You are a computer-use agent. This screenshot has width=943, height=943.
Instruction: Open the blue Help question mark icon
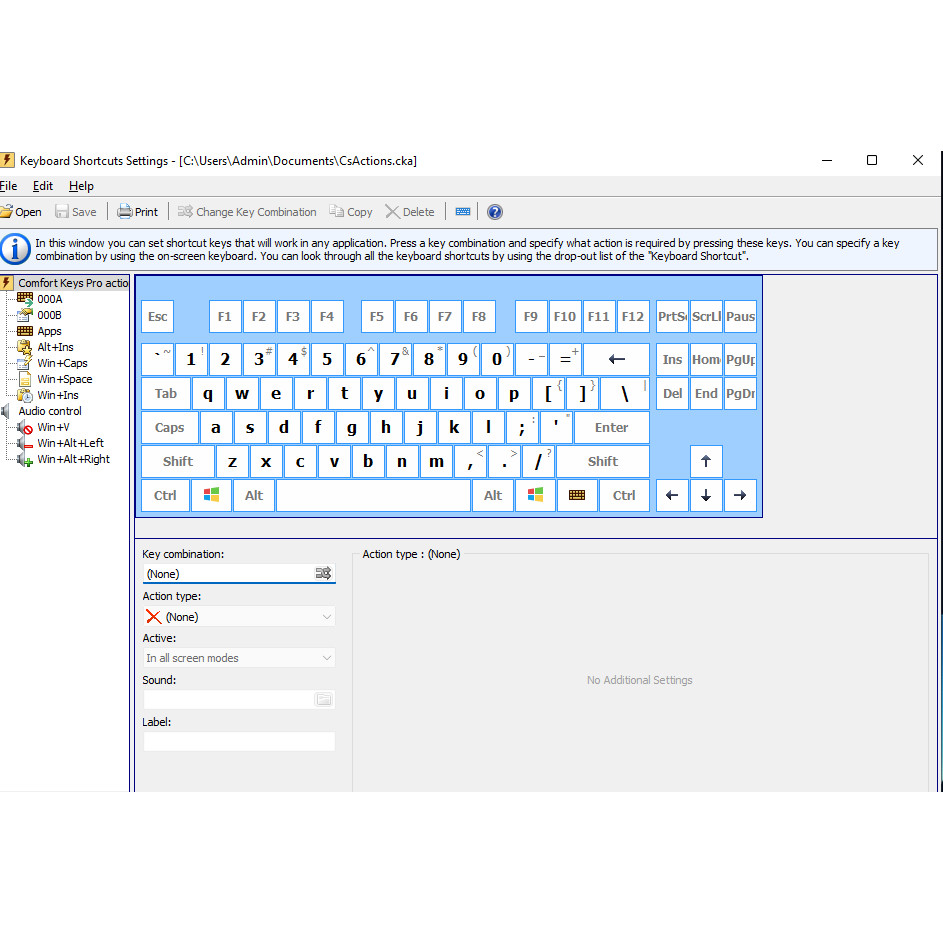pos(494,212)
